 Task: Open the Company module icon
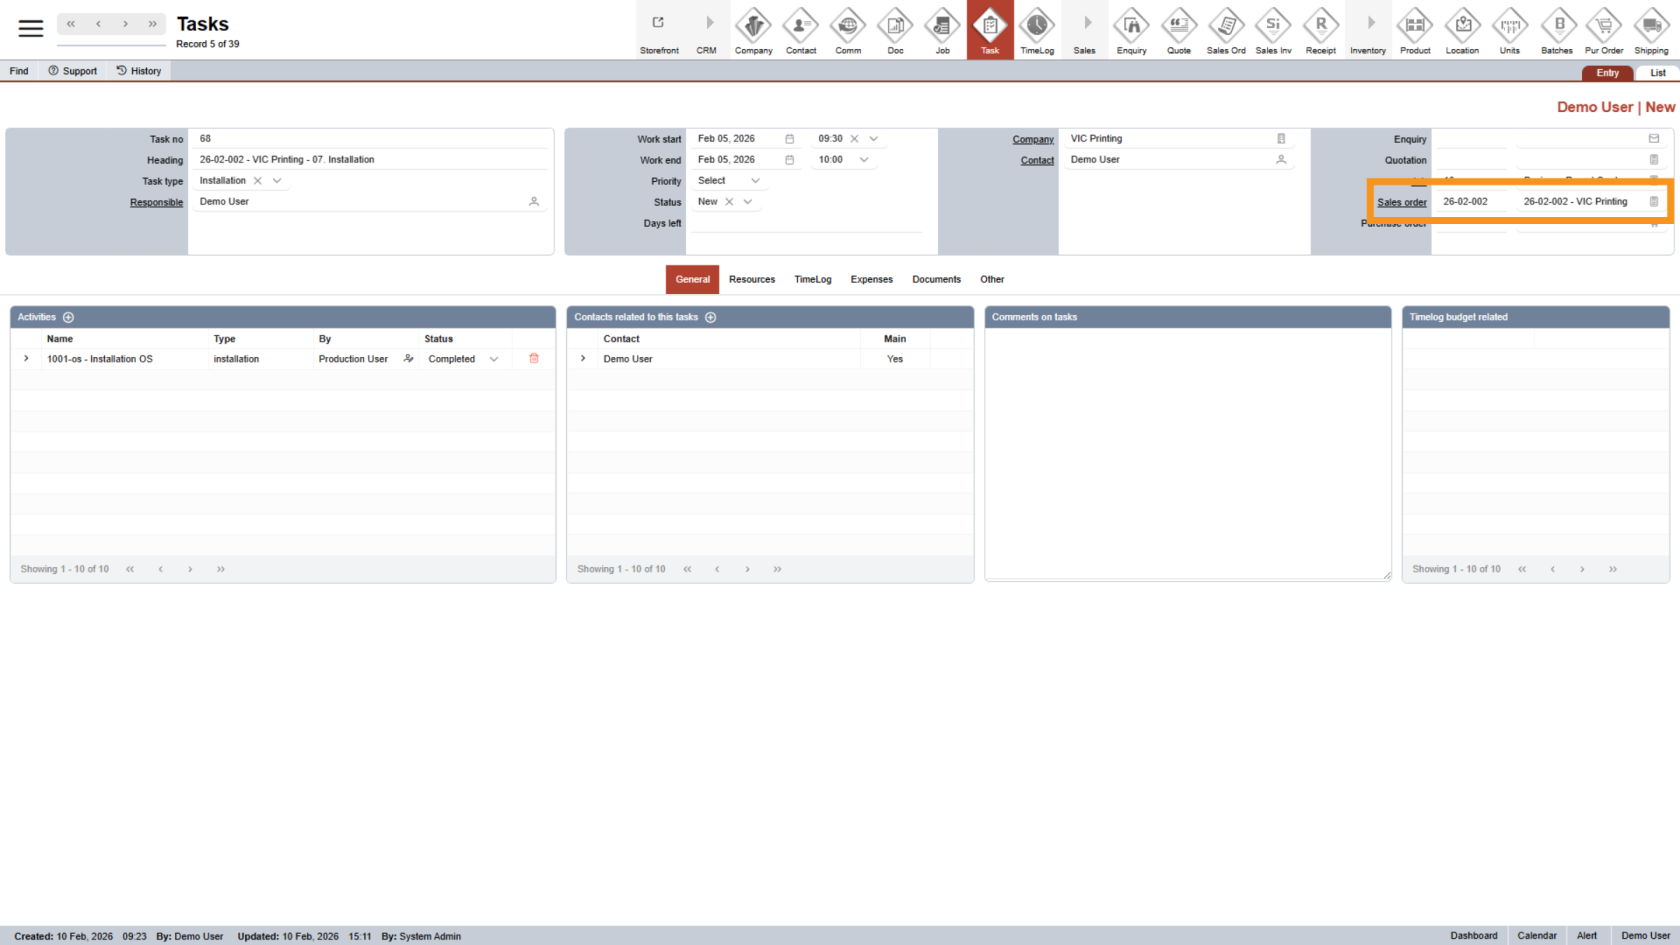point(753,29)
